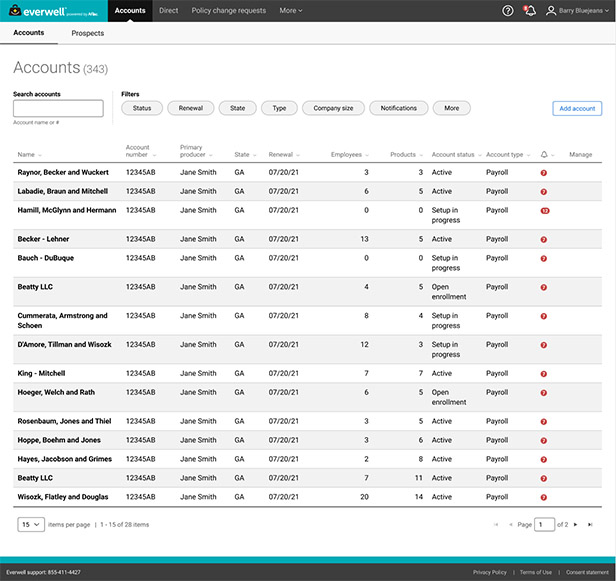The height and width of the screenshot is (581, 616).
Task: Open notification badge for Wisozk, Flatley and Douglas
Action: 544,497
